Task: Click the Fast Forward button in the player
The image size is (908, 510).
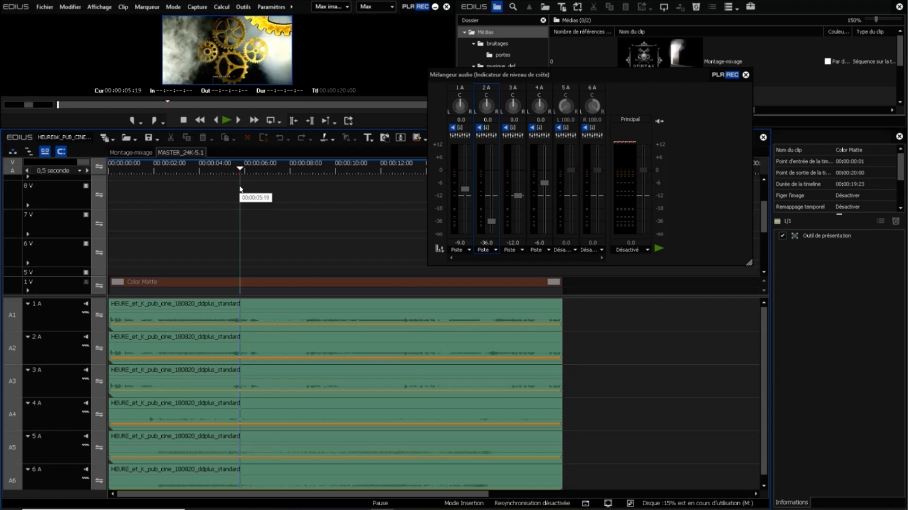Action: [x=253, y=120]
